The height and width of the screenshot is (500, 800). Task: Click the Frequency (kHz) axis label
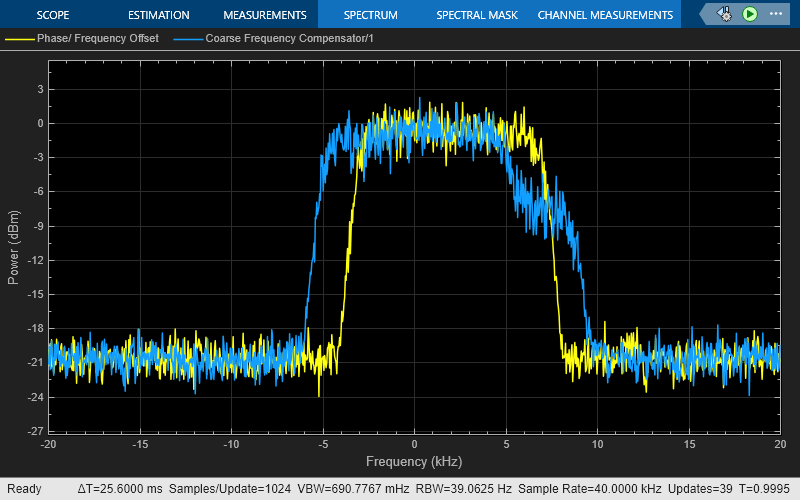(x=414, y=462)
